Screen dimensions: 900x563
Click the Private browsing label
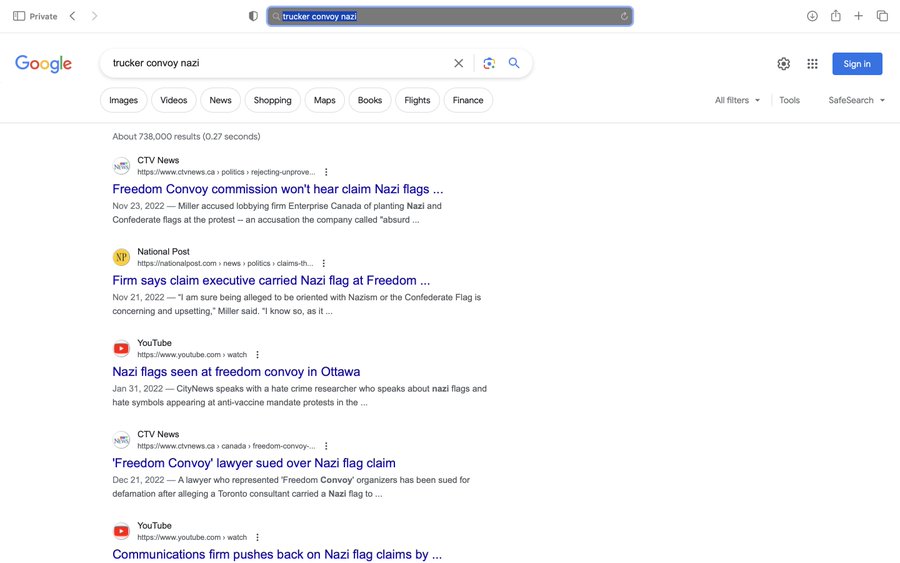[x=43, y=16]
